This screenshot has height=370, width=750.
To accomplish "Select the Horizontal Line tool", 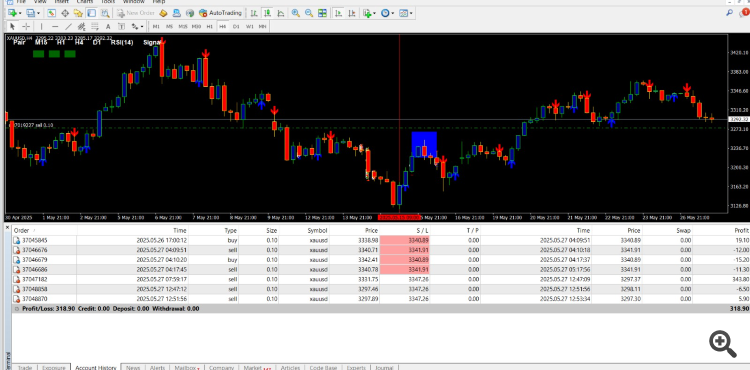I will coord(55,26).
